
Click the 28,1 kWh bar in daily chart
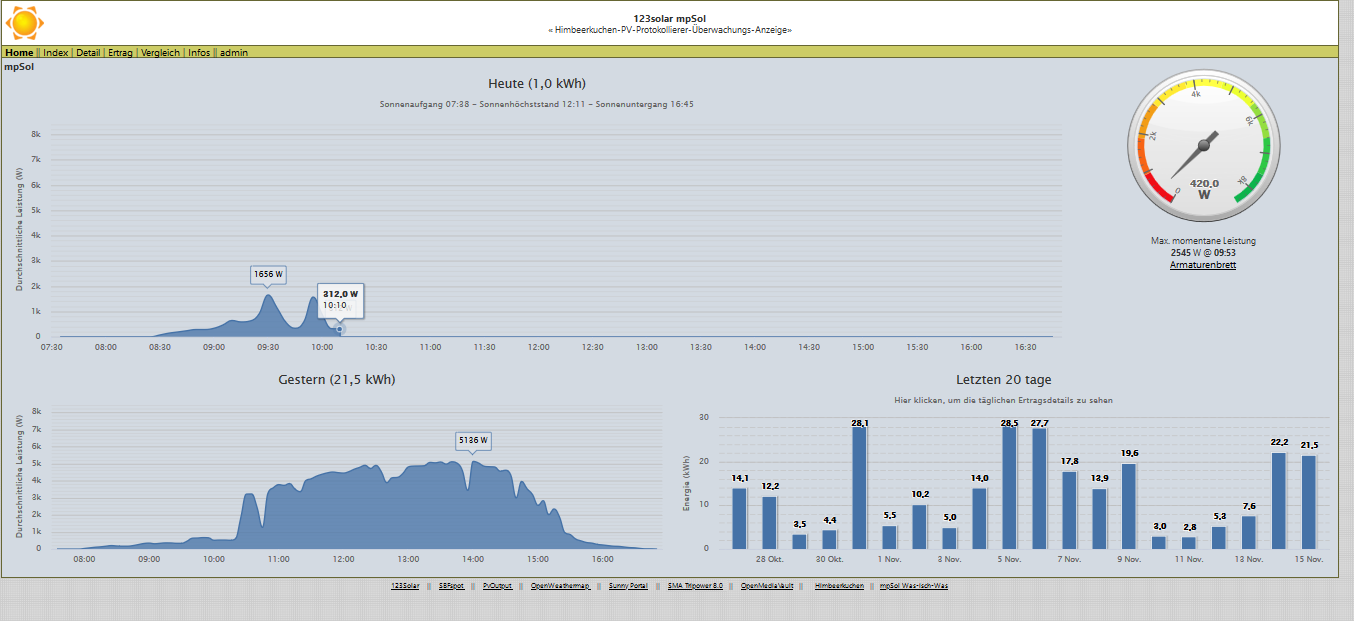(859, 488)
